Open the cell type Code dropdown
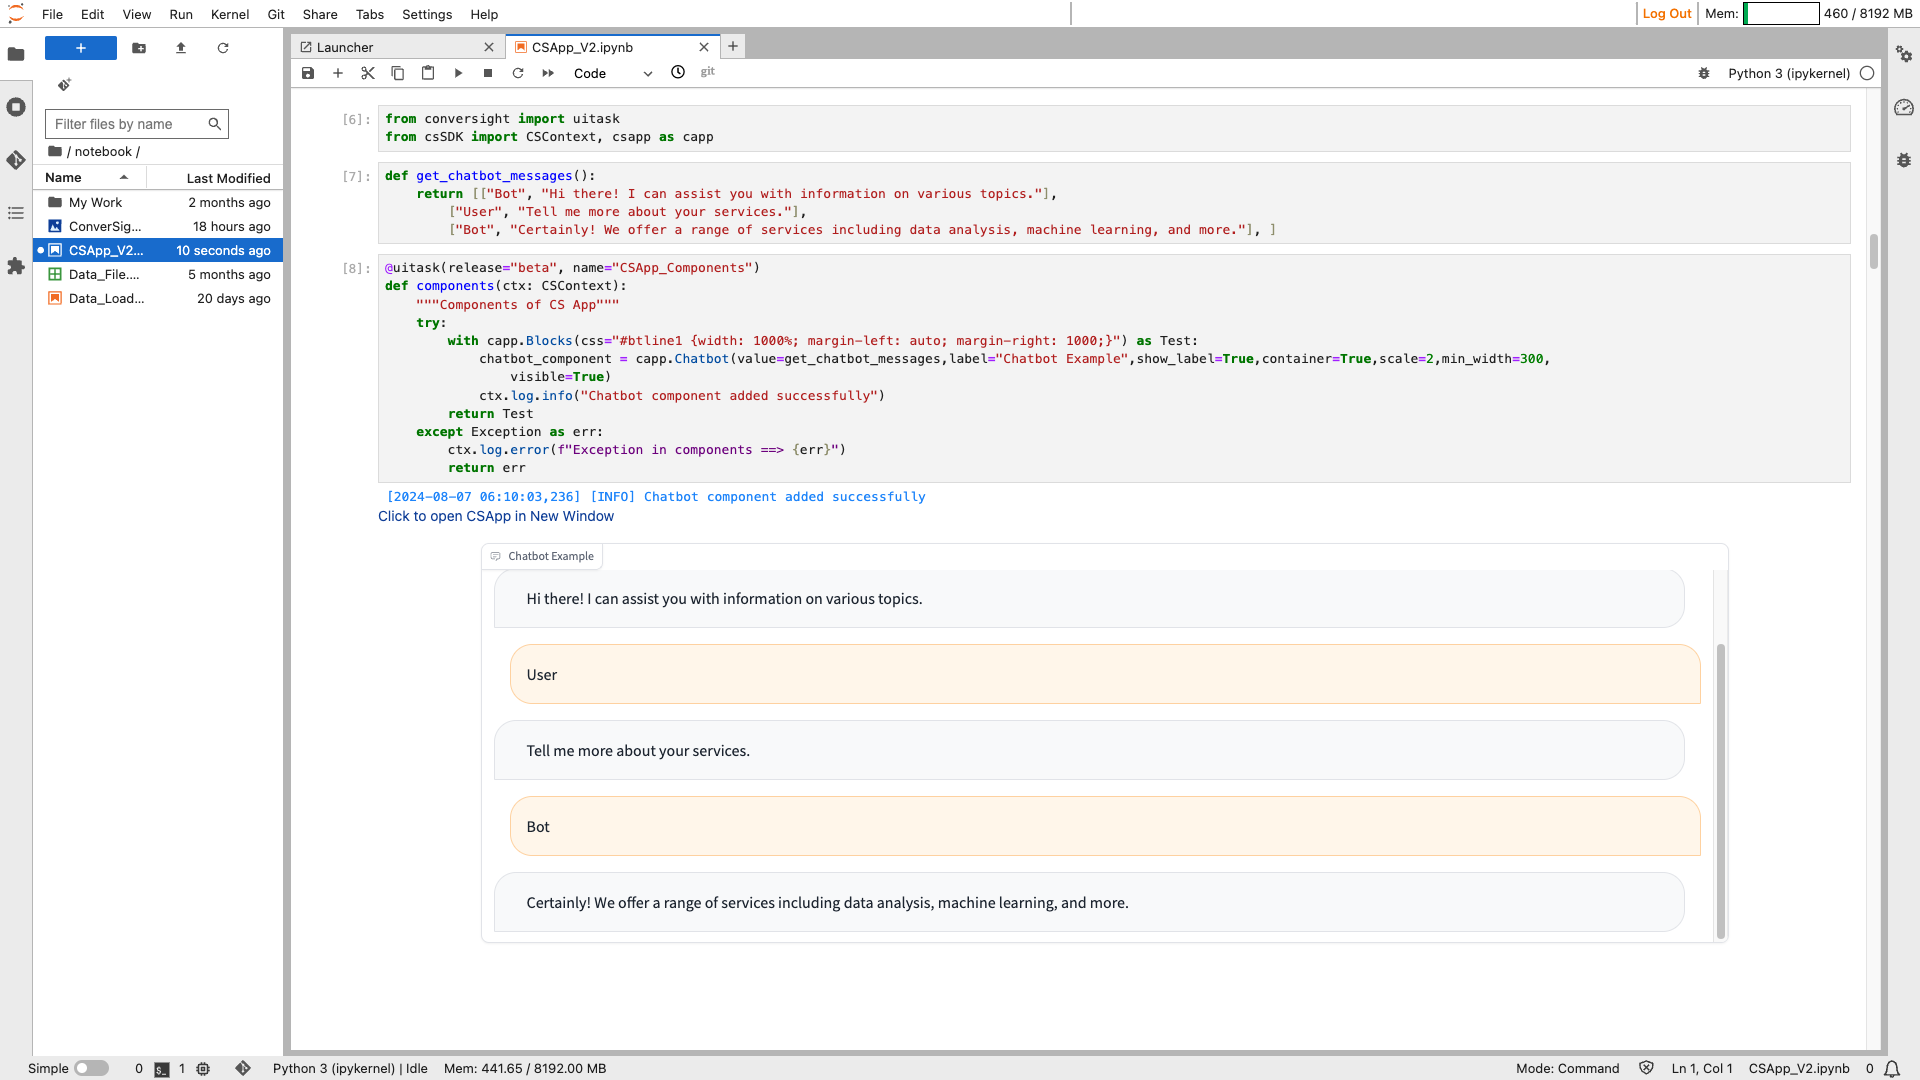The image size is (1920, 1080). coord(612,73)
